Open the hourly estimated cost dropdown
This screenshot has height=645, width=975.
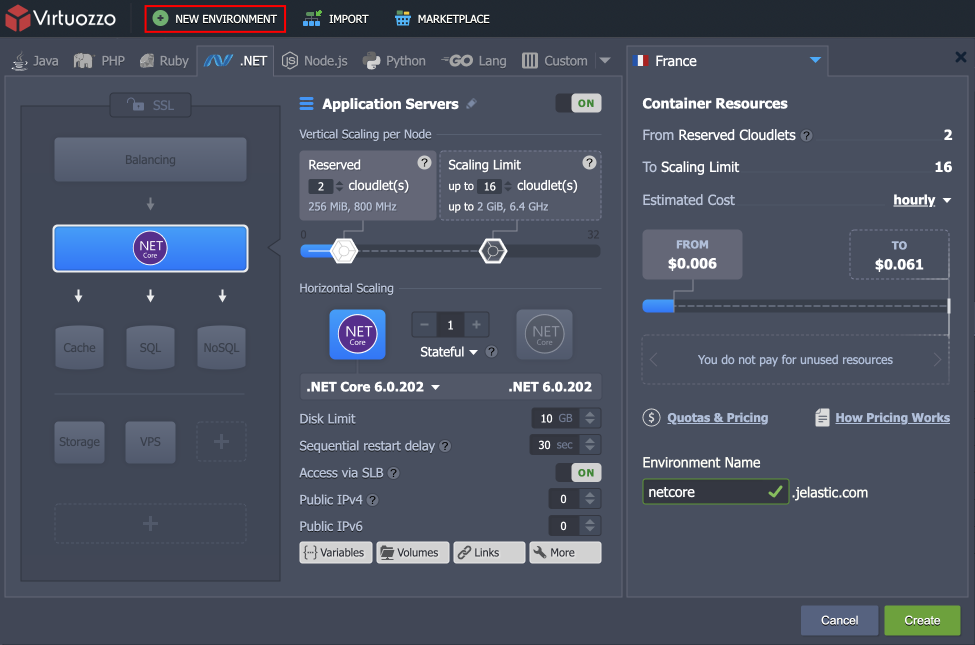921,200
